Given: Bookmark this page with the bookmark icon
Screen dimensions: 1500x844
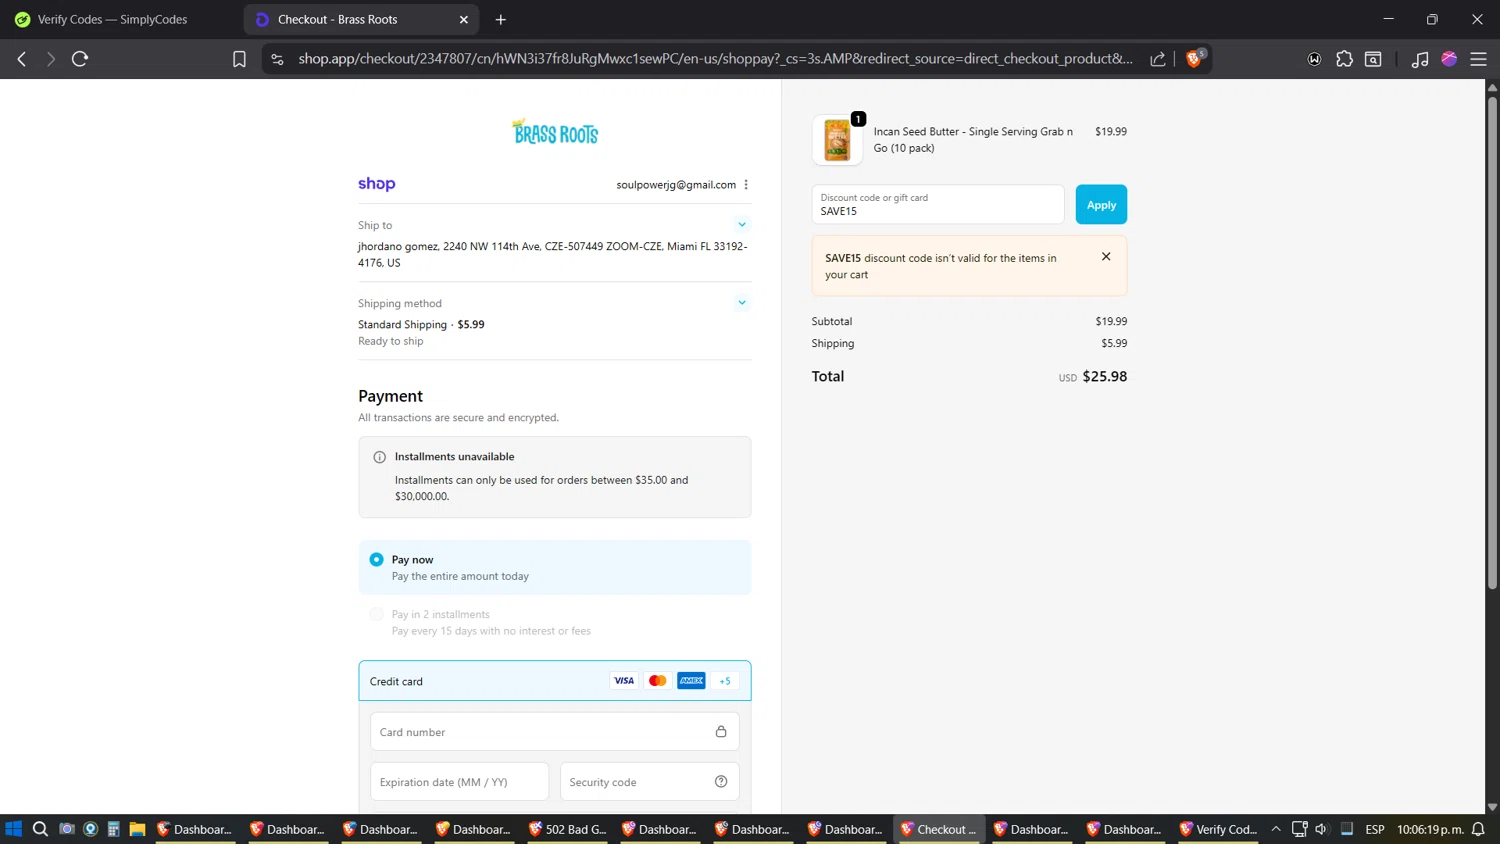Looking at the screenshot, I should [x=239, y=59].
